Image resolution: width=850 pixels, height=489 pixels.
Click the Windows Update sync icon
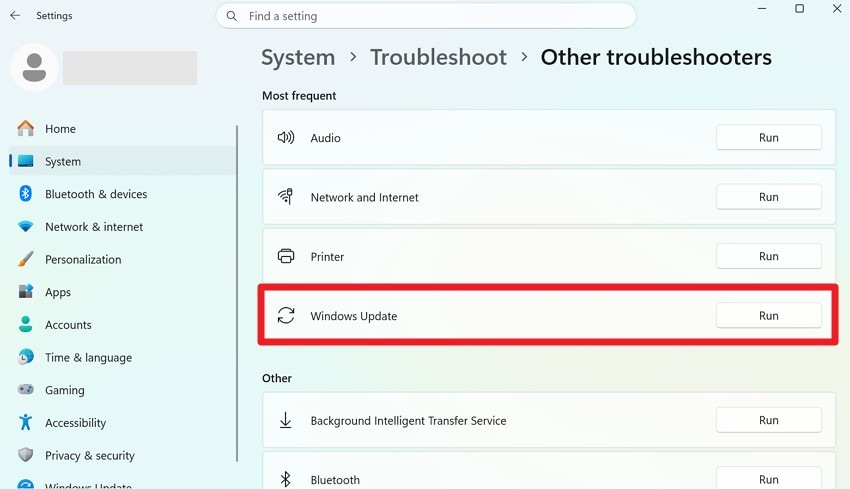click(x=286, y=315)
